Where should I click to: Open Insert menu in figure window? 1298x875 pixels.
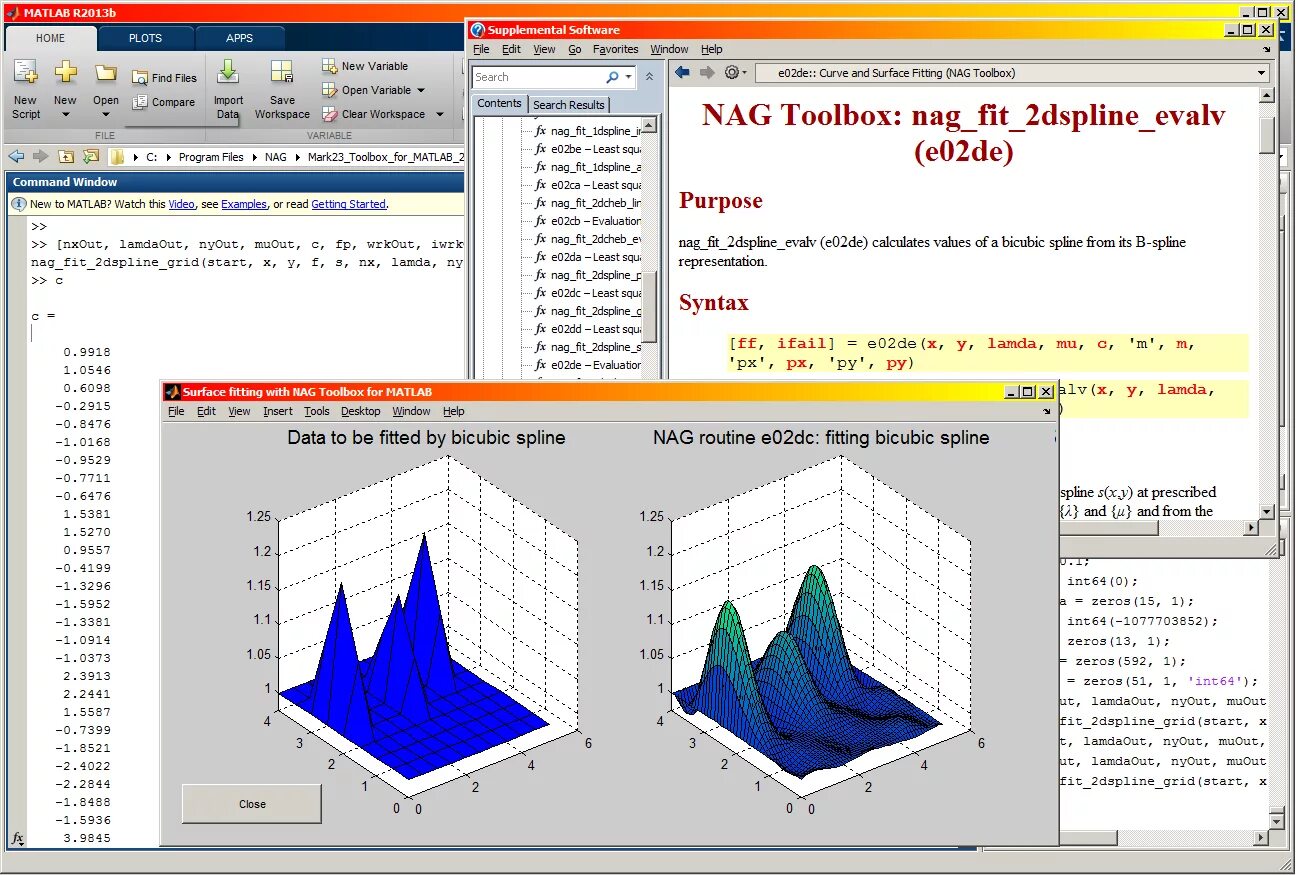click(x=278, y=411)
